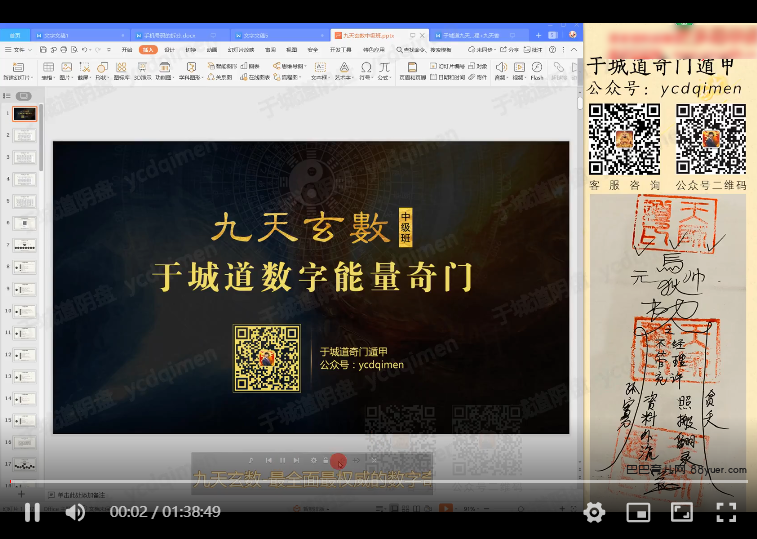Click the New Slide icon in ribbon
The image size is (757, 539).
pos(18,67)
